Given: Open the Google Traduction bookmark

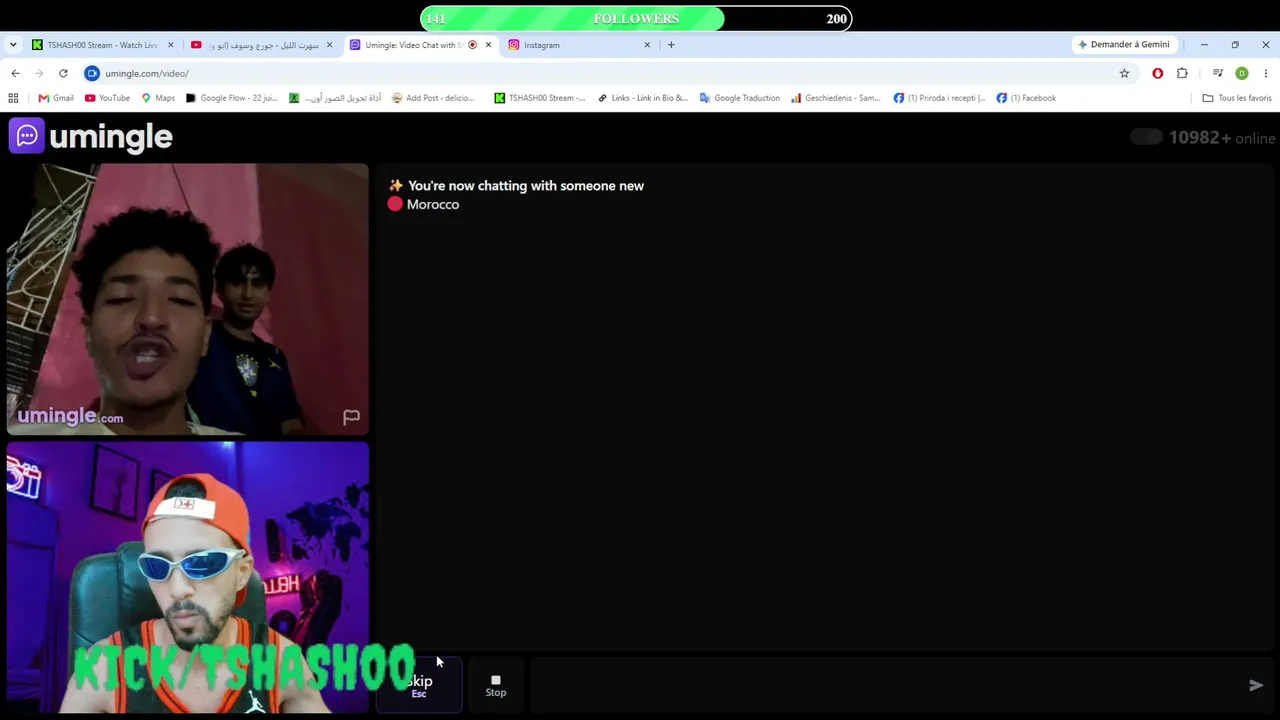Looking at the screenshot, I should click(x=740, y=98).
